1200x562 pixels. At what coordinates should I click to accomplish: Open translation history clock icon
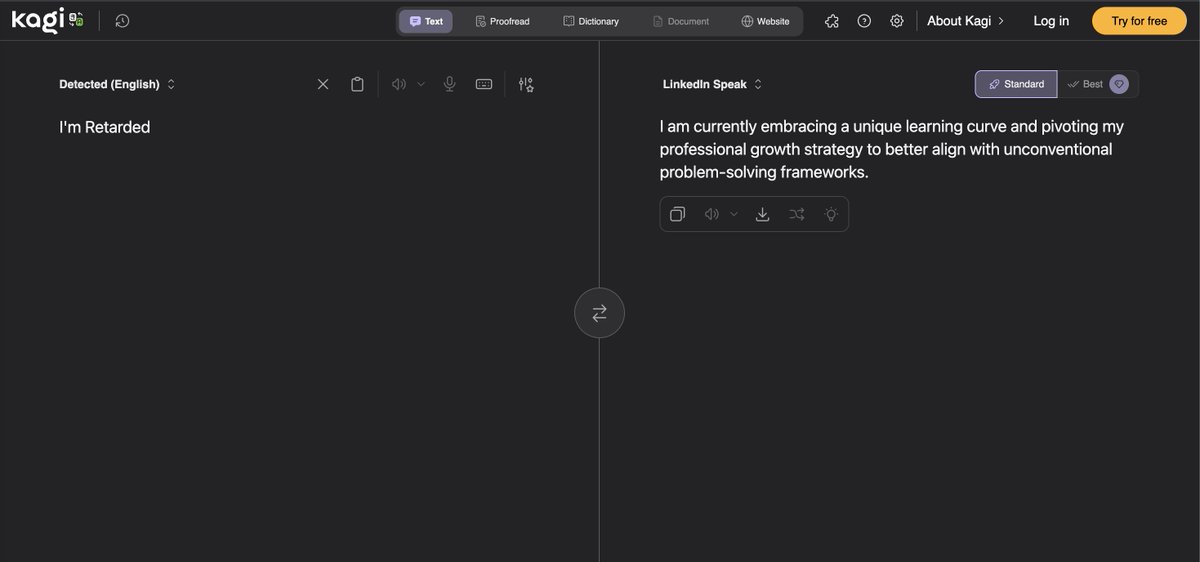tap(122, 20)
